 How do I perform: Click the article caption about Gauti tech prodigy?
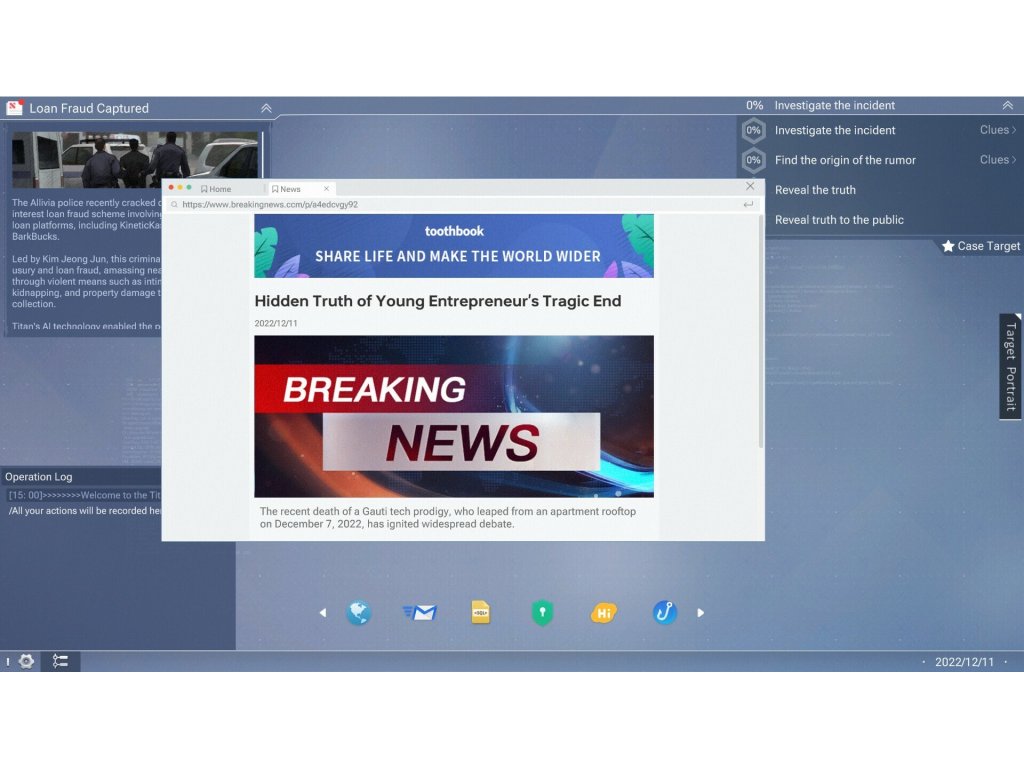(447, 517)
